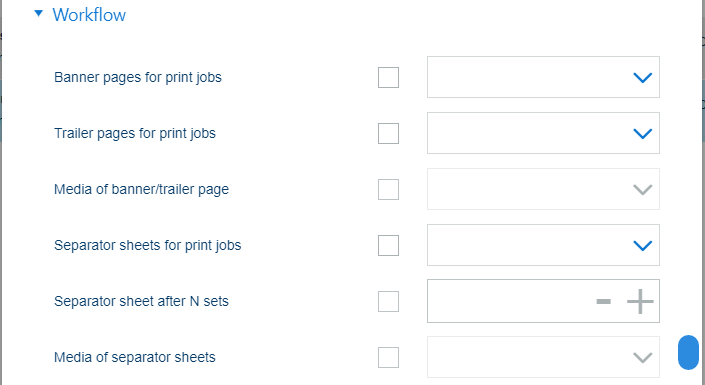
Task: Tick Separator sheets for print jobs checkbox
Action: [388, 246]
